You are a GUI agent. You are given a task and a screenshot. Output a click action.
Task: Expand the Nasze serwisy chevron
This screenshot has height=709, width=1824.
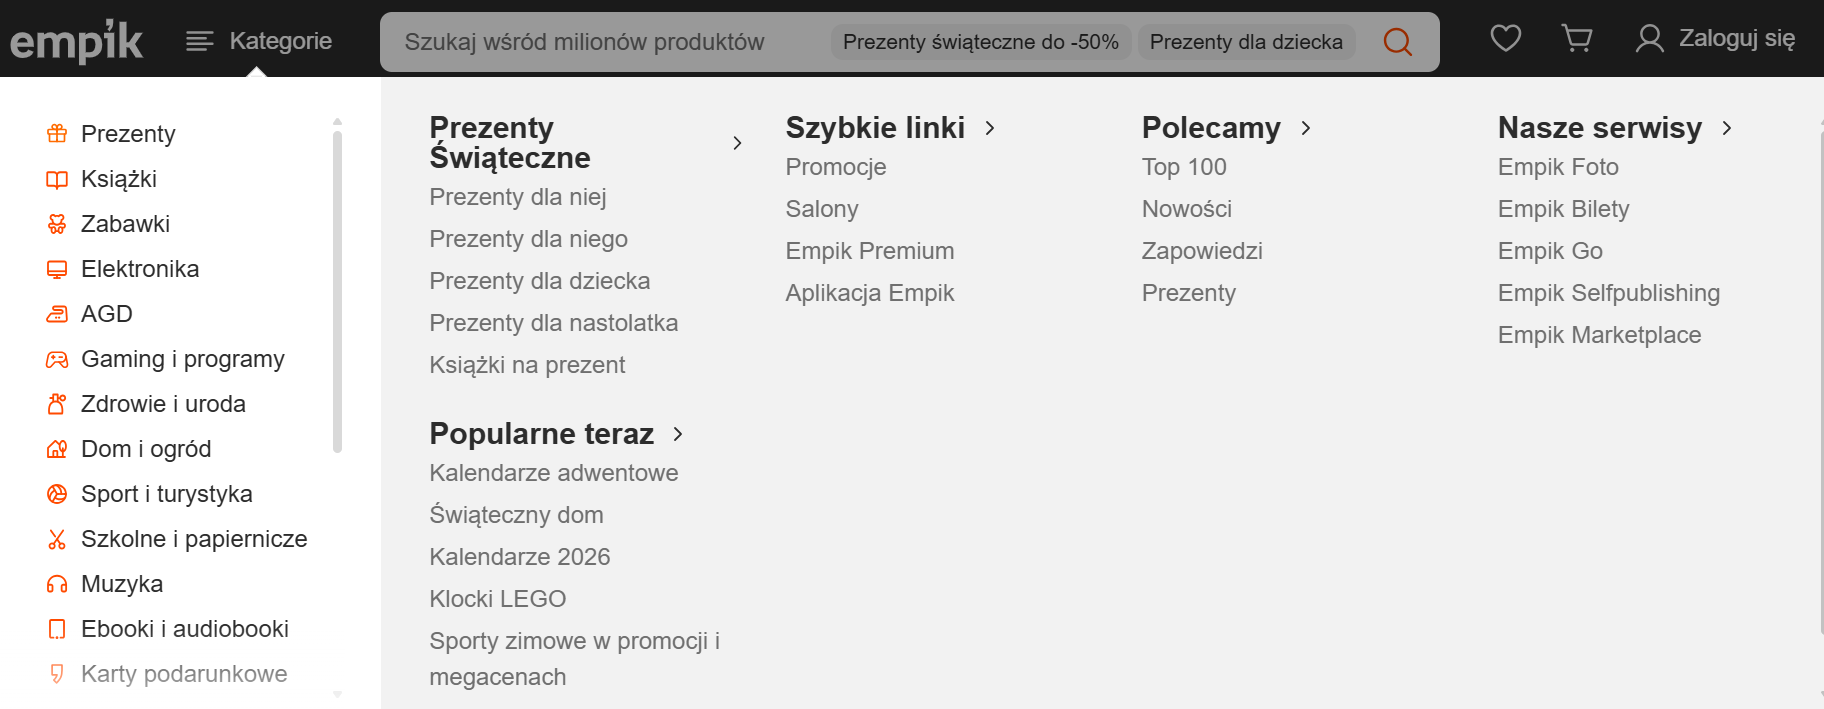[x=1727, y=128]
